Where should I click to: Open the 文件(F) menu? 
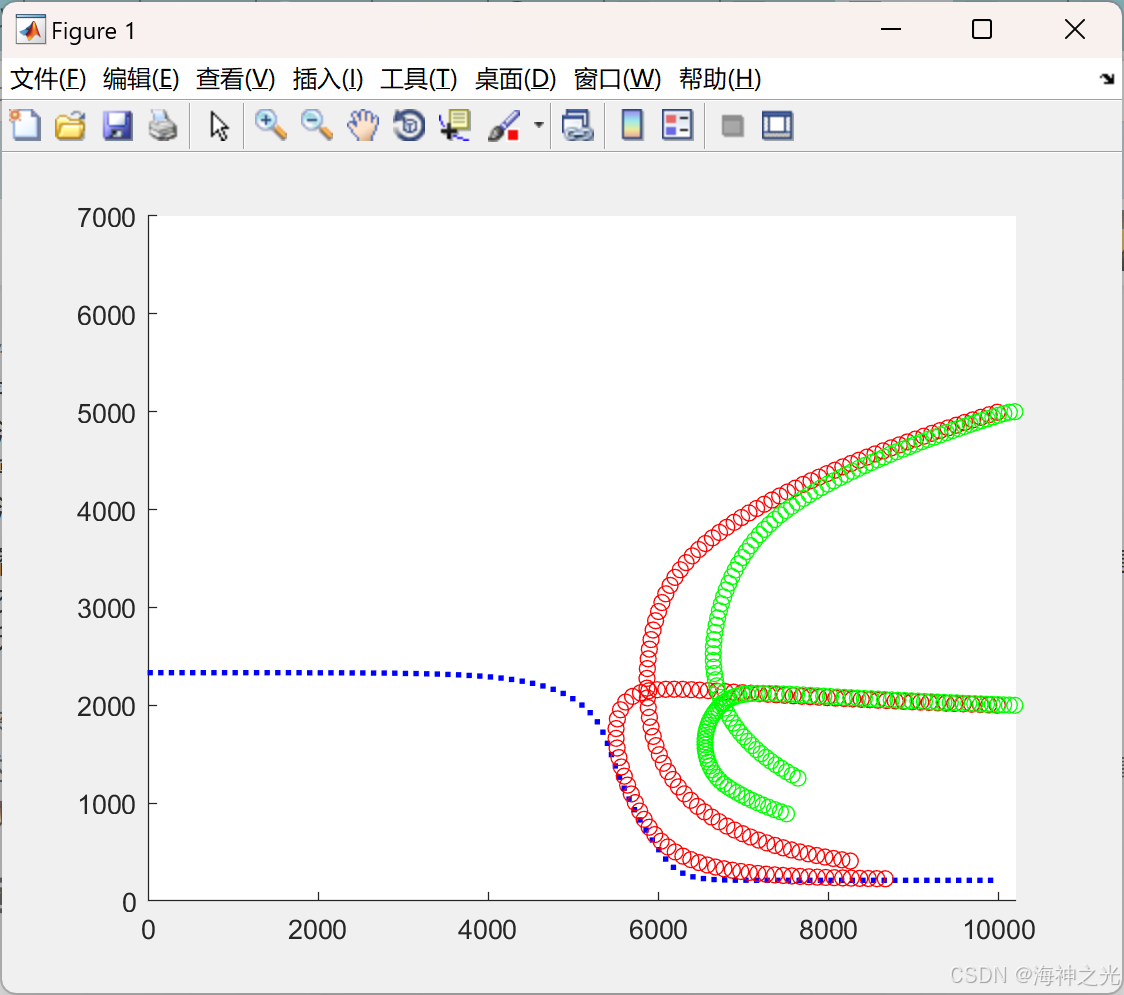click(48, 79)
